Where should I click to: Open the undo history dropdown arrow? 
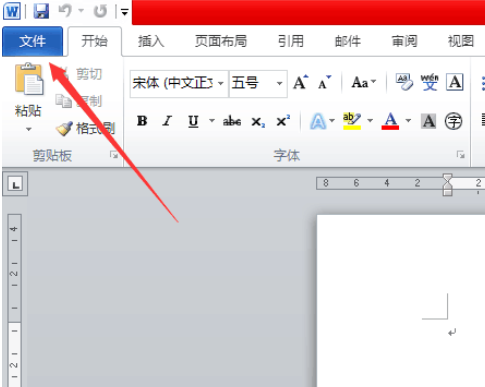point(81,11)
